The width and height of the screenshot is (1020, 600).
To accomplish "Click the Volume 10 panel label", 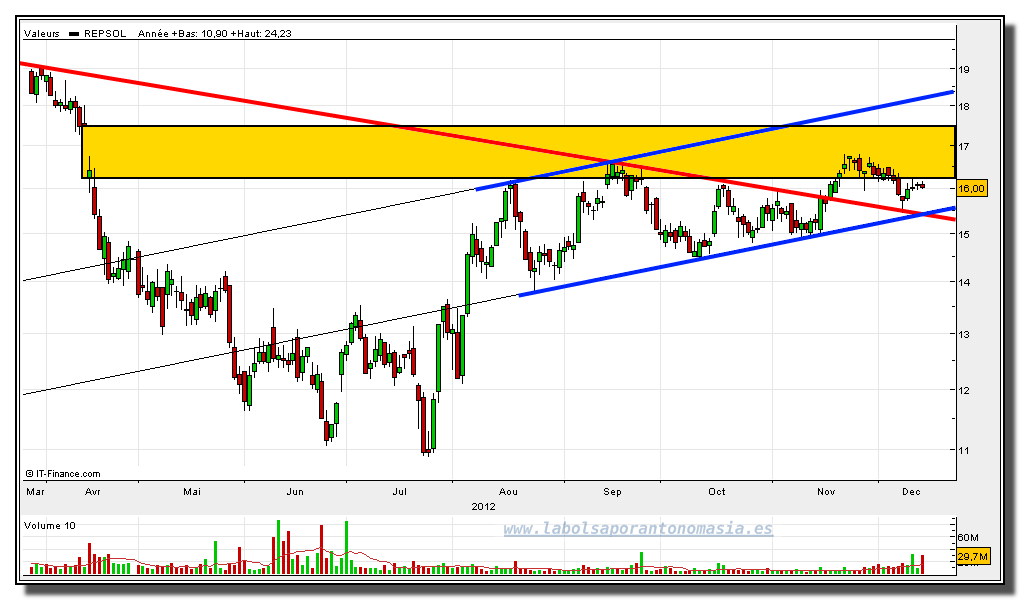I will pyautogui.click(x=49, y=526).
